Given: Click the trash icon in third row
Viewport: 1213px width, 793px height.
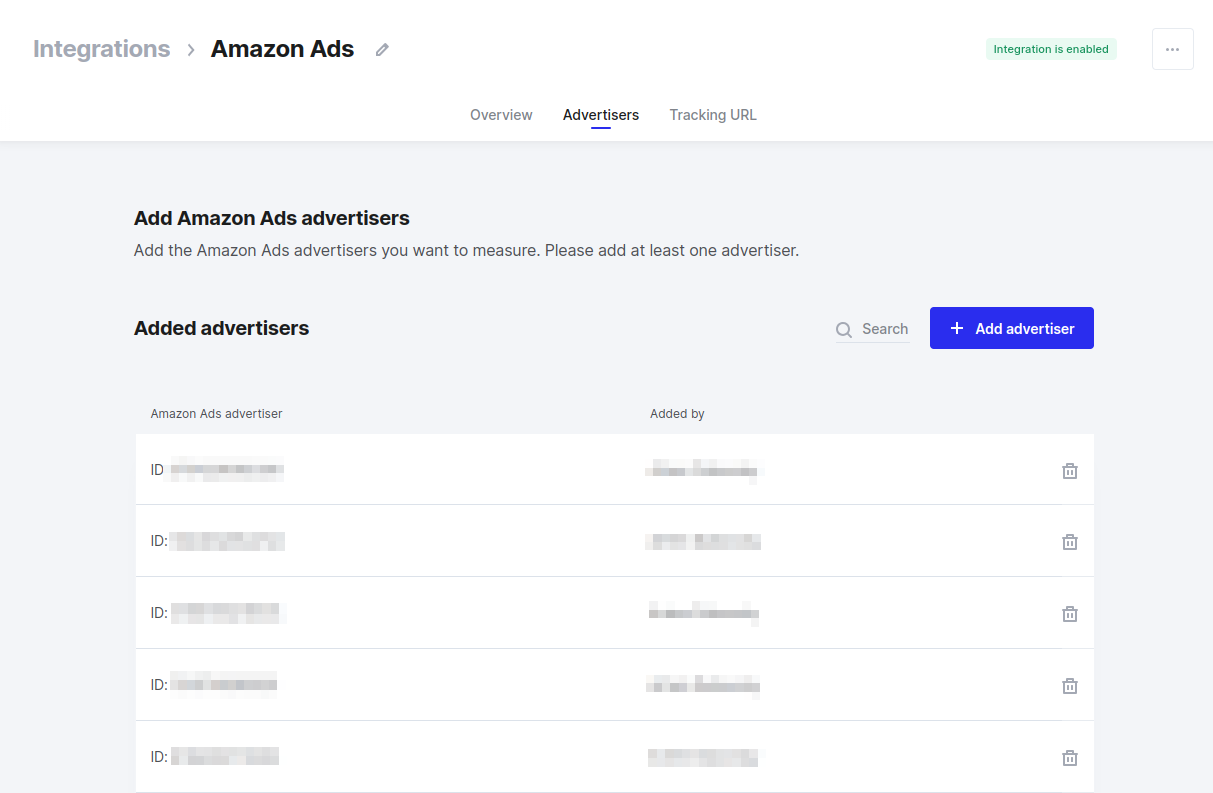Looking at the screenshot, I should click(x=1069, y=614).
